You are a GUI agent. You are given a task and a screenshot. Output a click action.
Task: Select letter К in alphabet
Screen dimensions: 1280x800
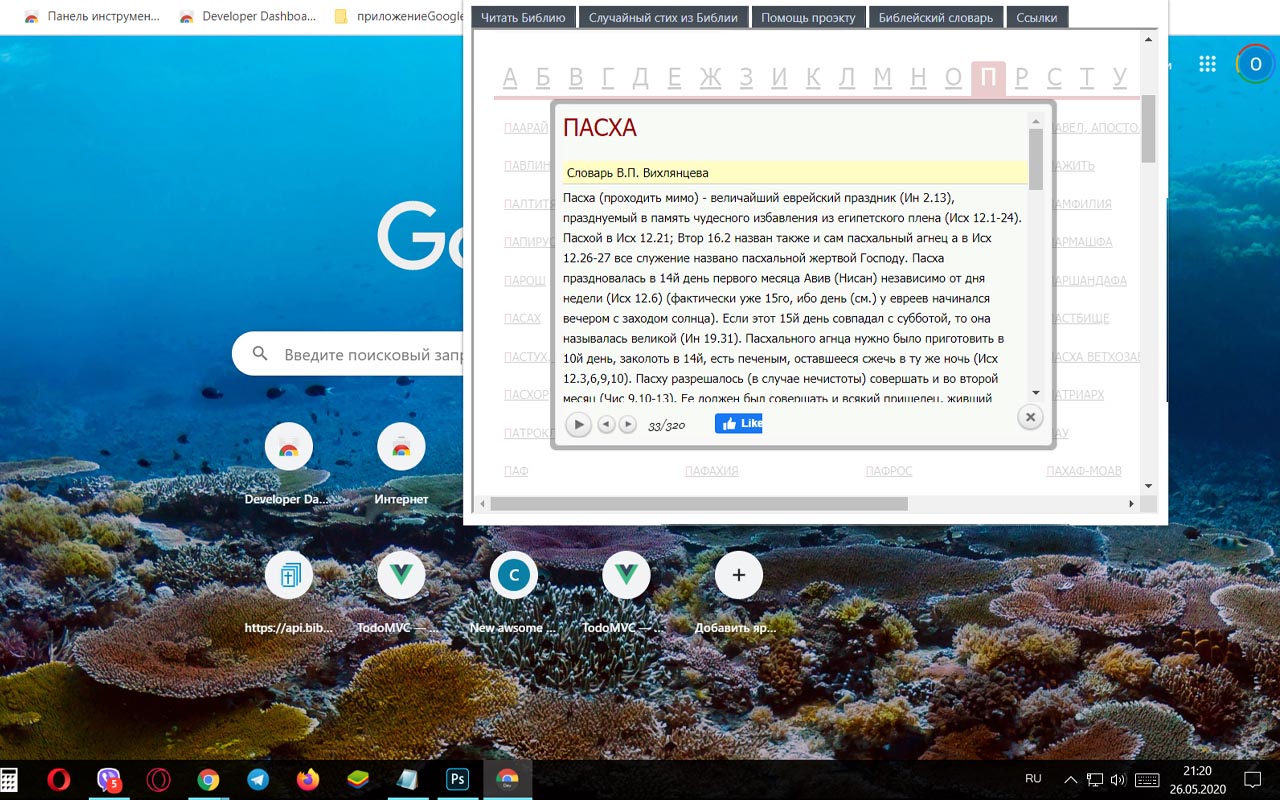813,78
